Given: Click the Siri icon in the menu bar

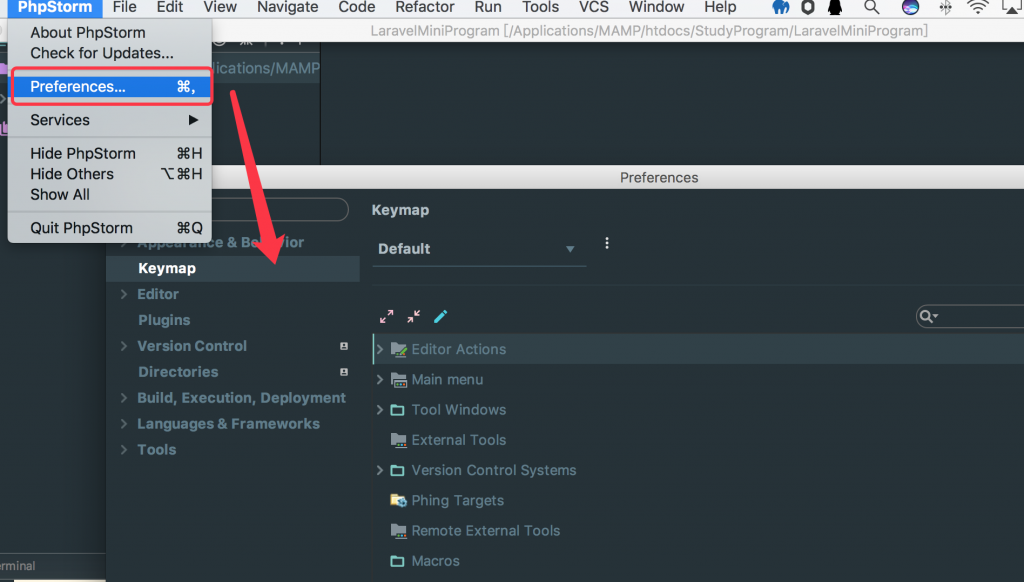Looking at the screenshot, I should (909, 7).
